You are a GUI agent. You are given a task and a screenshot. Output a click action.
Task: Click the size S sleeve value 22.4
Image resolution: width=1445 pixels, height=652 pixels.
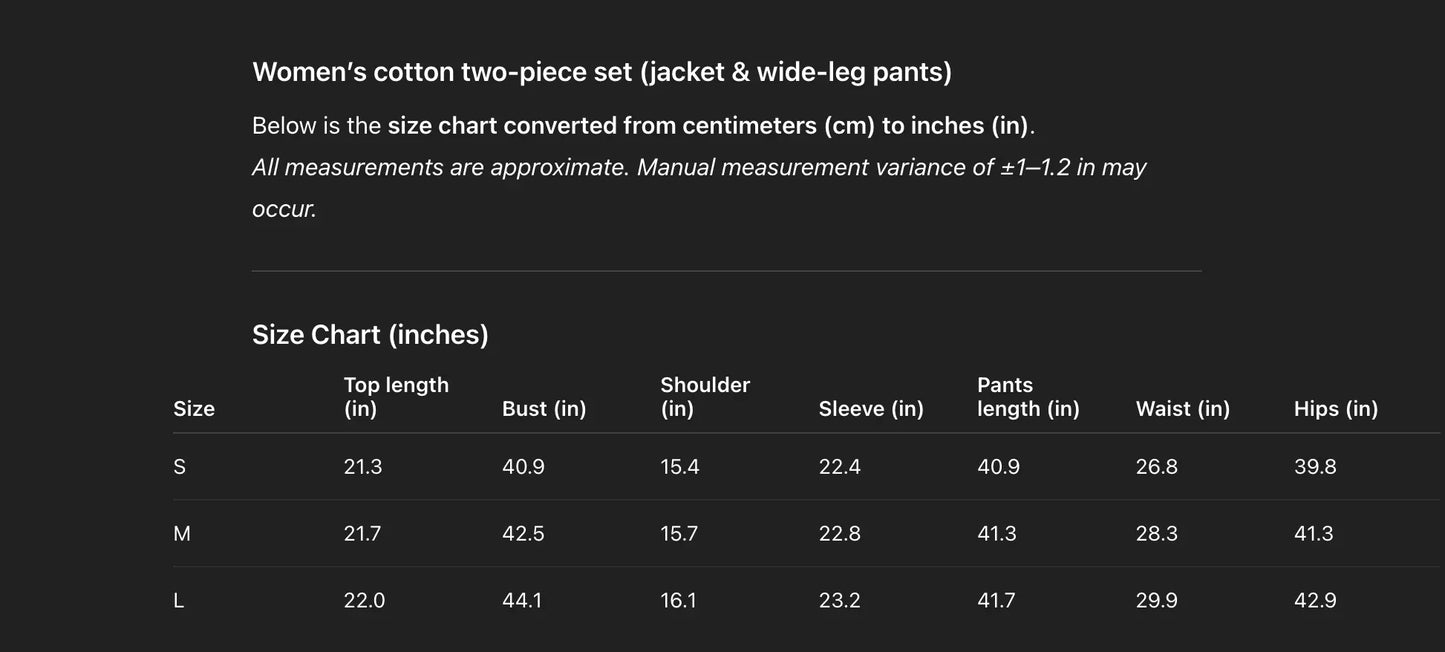tap(840, 467)
